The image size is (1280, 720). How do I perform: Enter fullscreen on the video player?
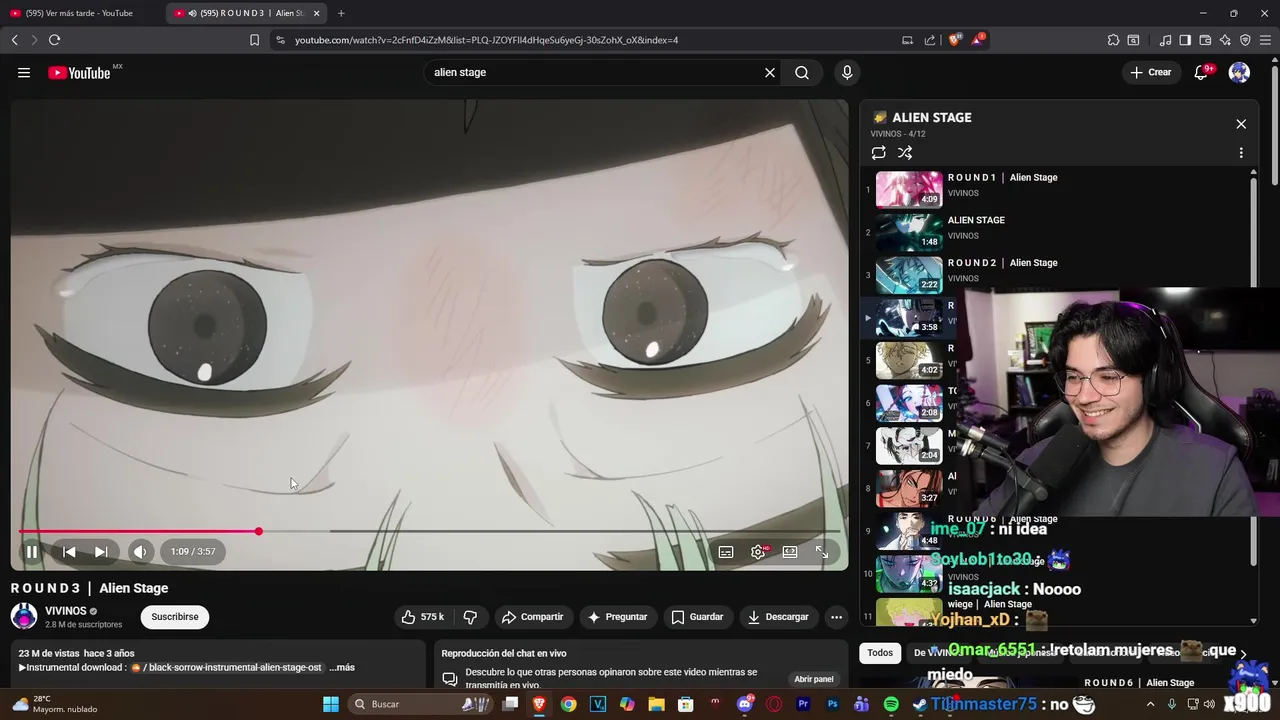click(x=822, y=552)
